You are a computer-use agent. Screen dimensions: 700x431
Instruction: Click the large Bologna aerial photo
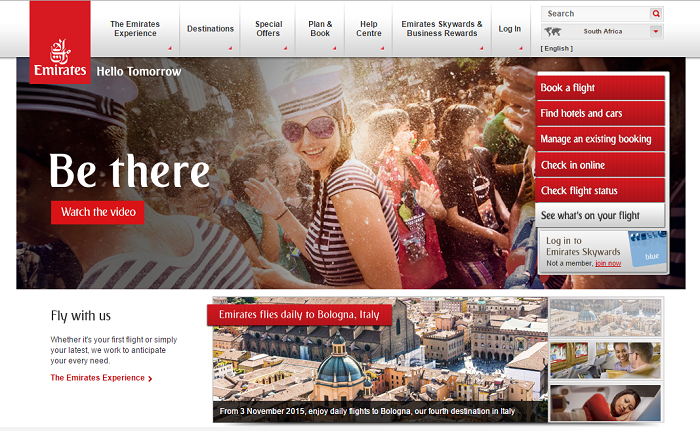[380, 360]
